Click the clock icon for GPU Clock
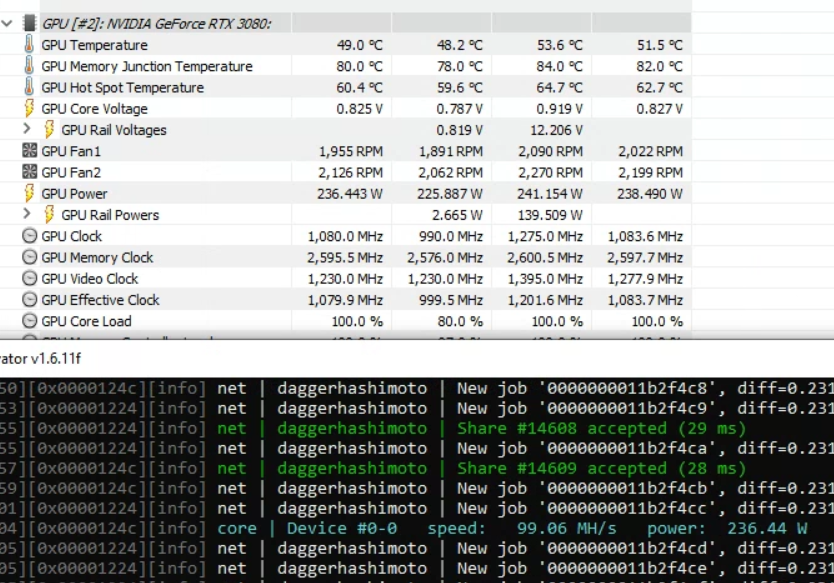This screenshot has width=834, height=583. point(30,236)
